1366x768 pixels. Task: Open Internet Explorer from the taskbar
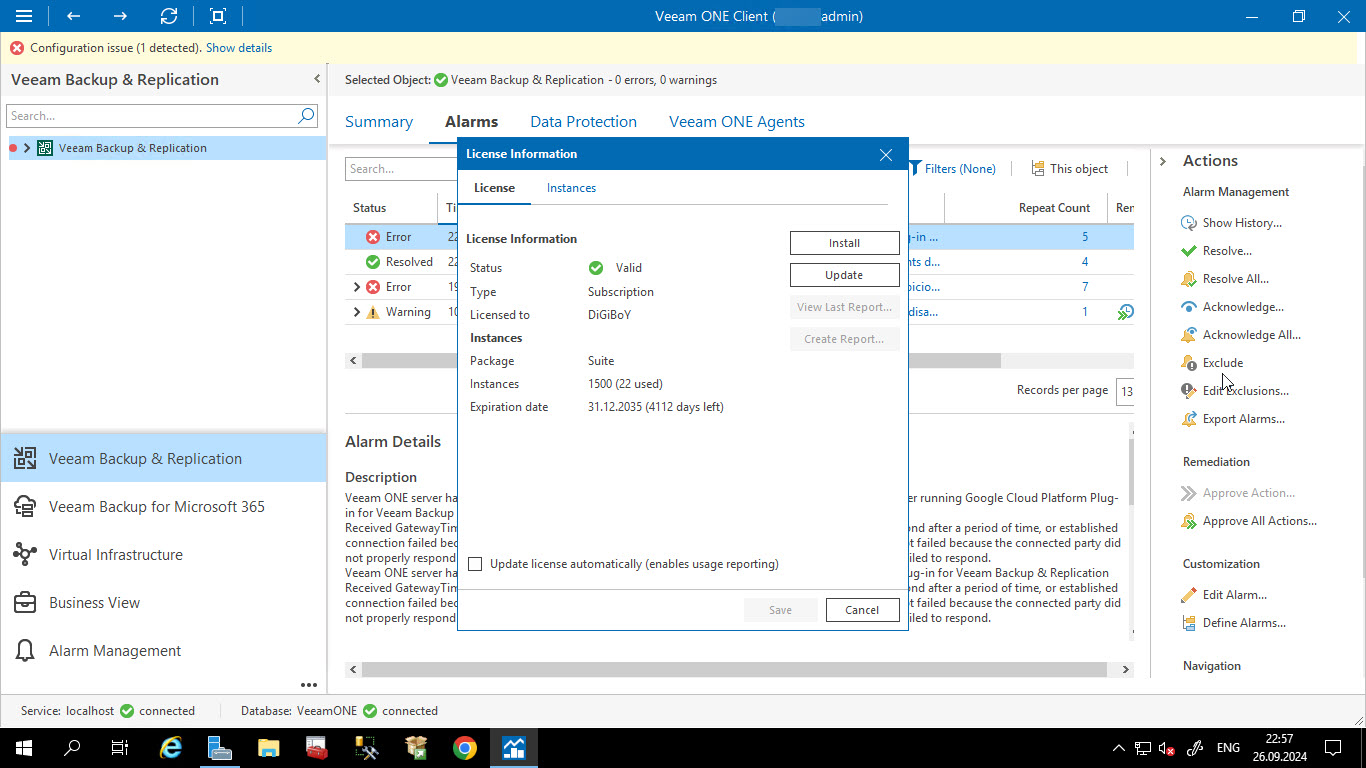click(171, 747)
